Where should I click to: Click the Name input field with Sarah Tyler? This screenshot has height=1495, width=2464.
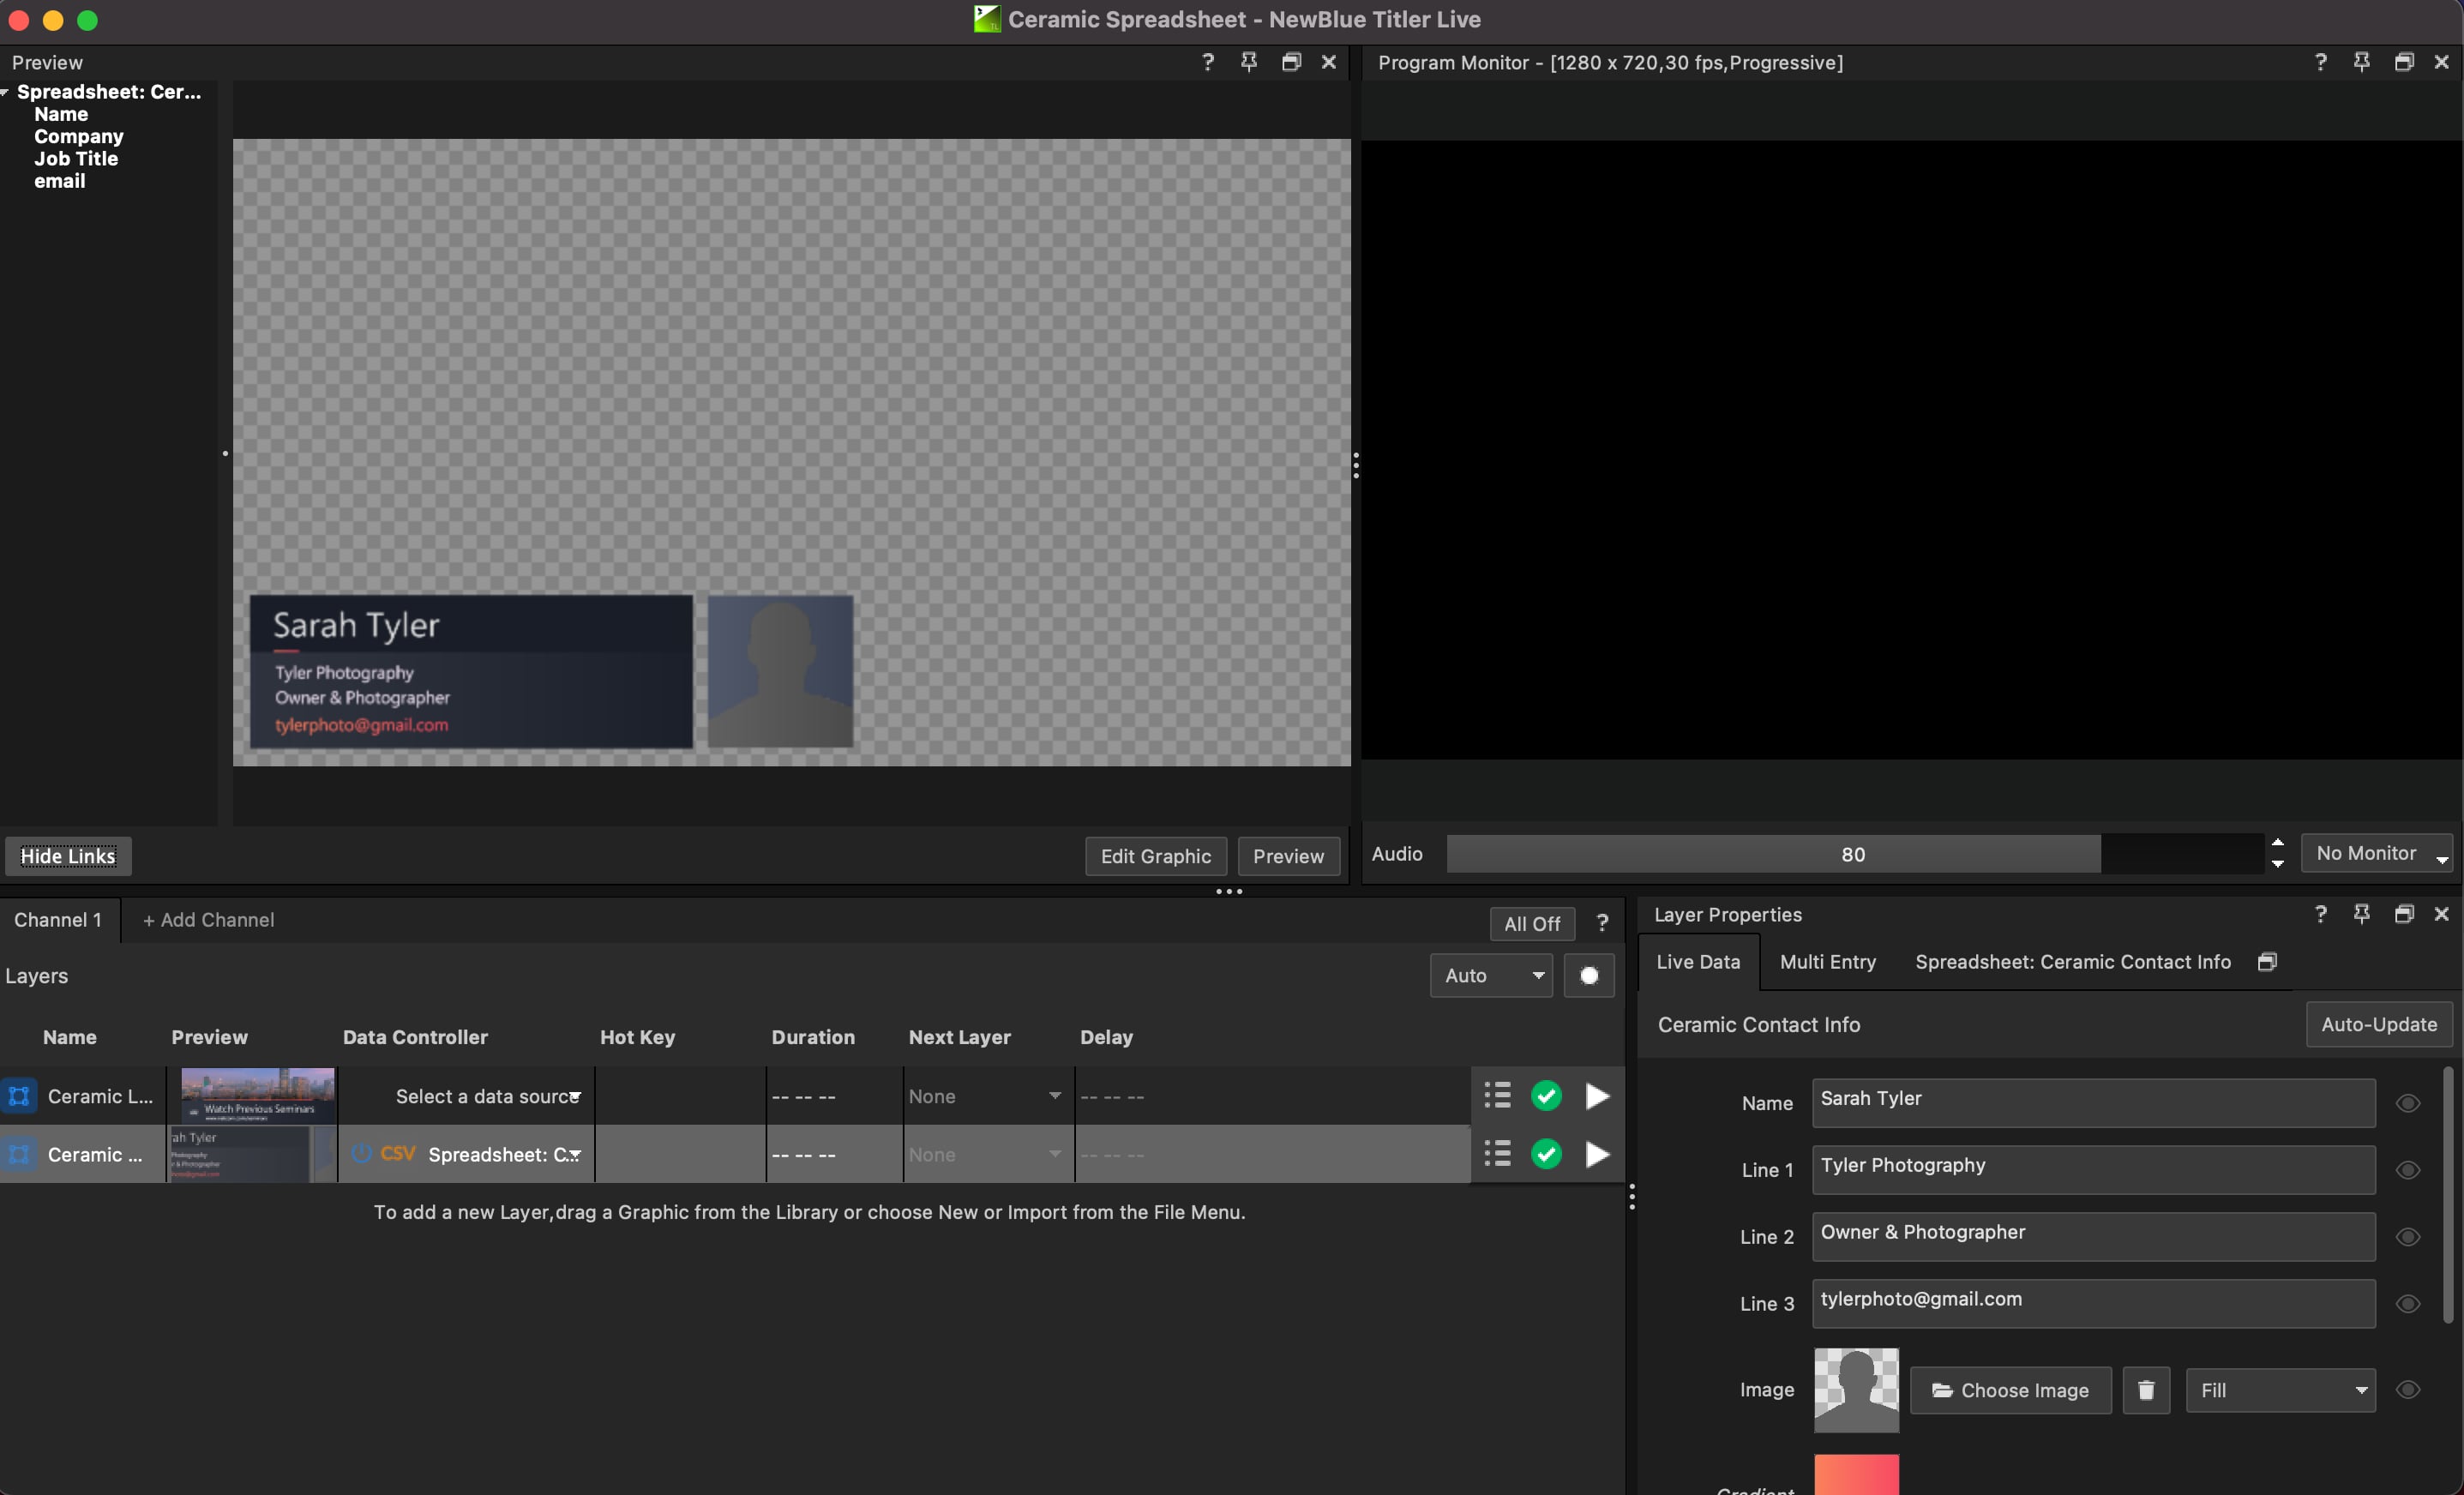coord(2092,1102)
